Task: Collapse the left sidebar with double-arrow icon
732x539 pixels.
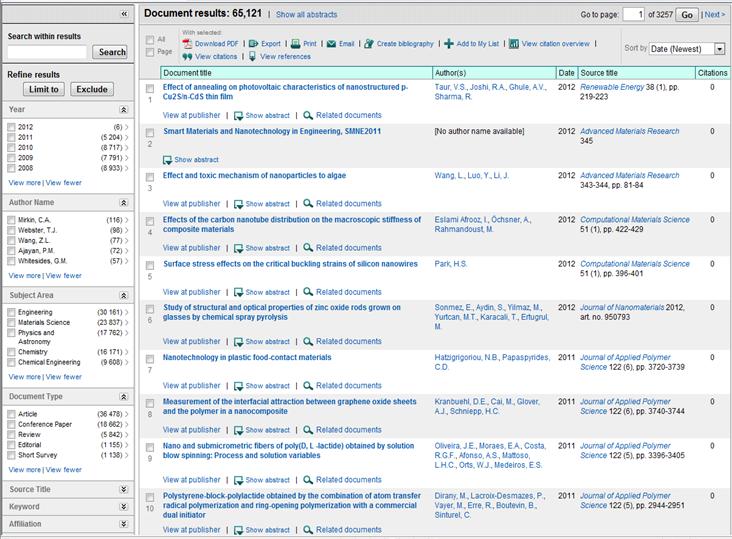Action: click(x=124, y=14)
